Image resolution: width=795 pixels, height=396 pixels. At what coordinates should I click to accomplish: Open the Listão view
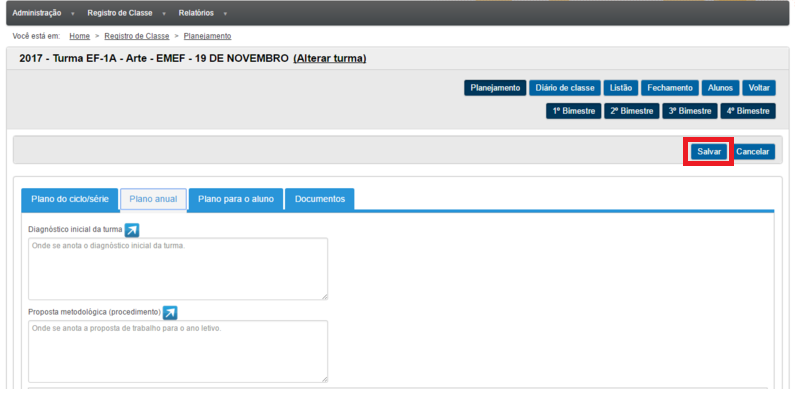pos(621,88)
